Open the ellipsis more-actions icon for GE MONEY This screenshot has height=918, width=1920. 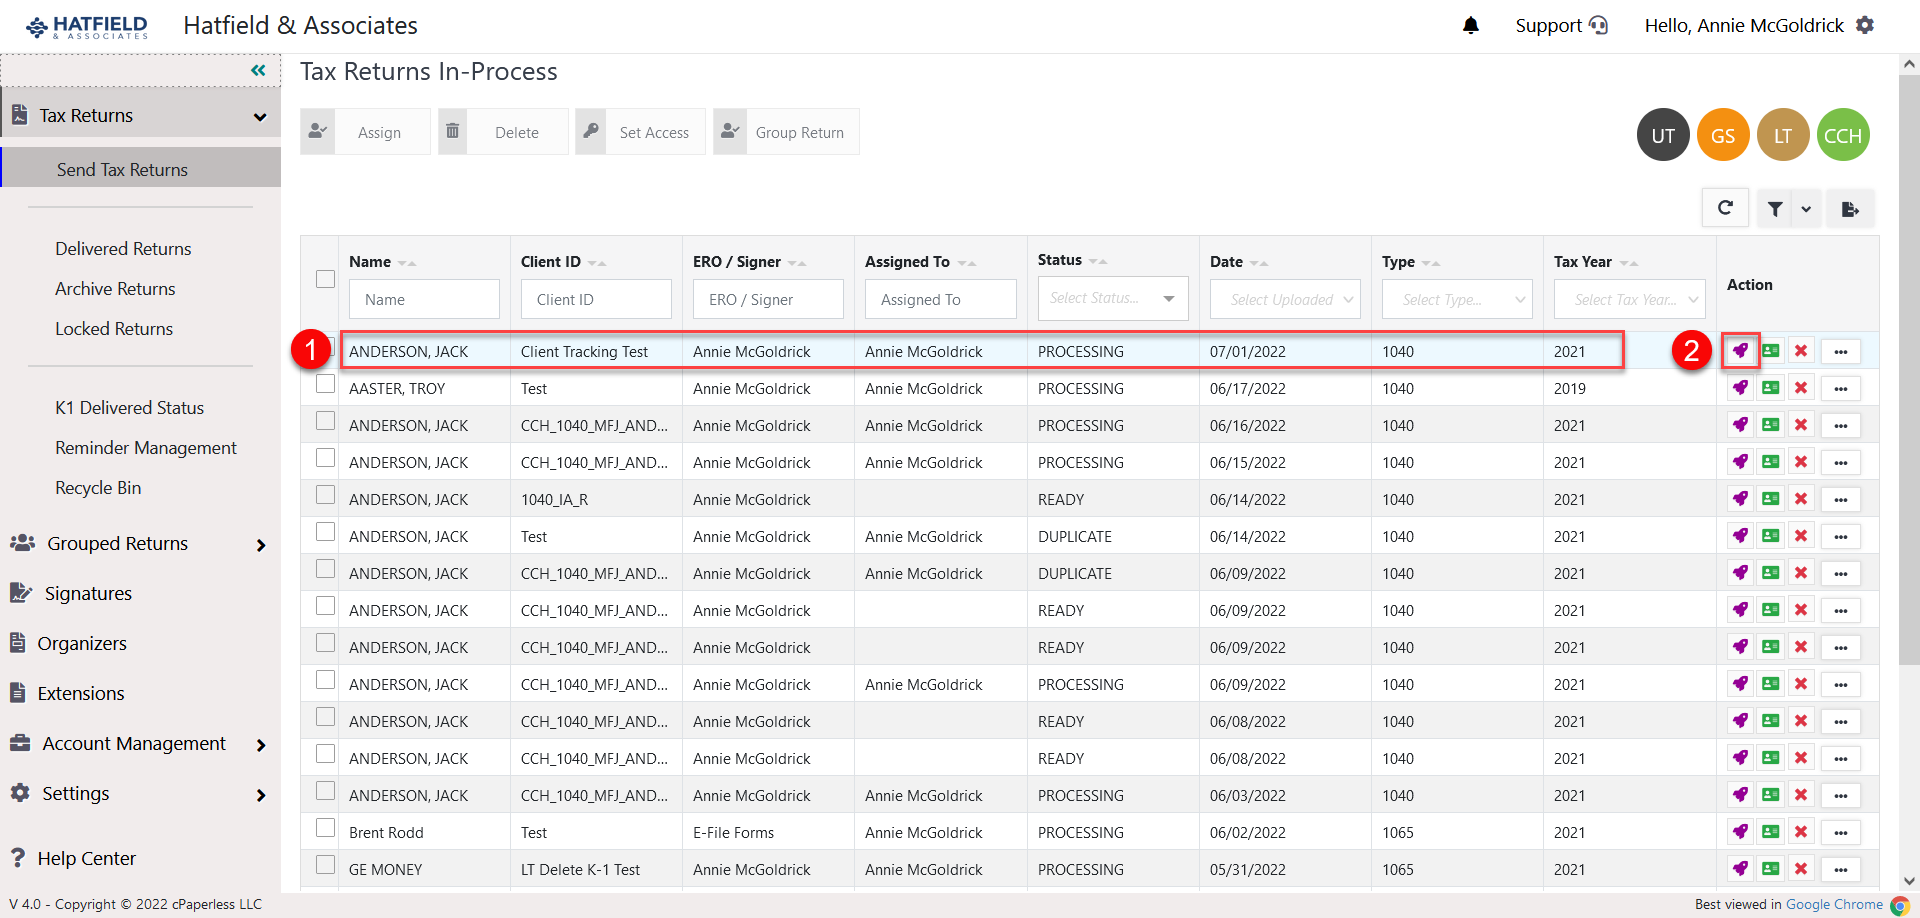pos(1841,869)
